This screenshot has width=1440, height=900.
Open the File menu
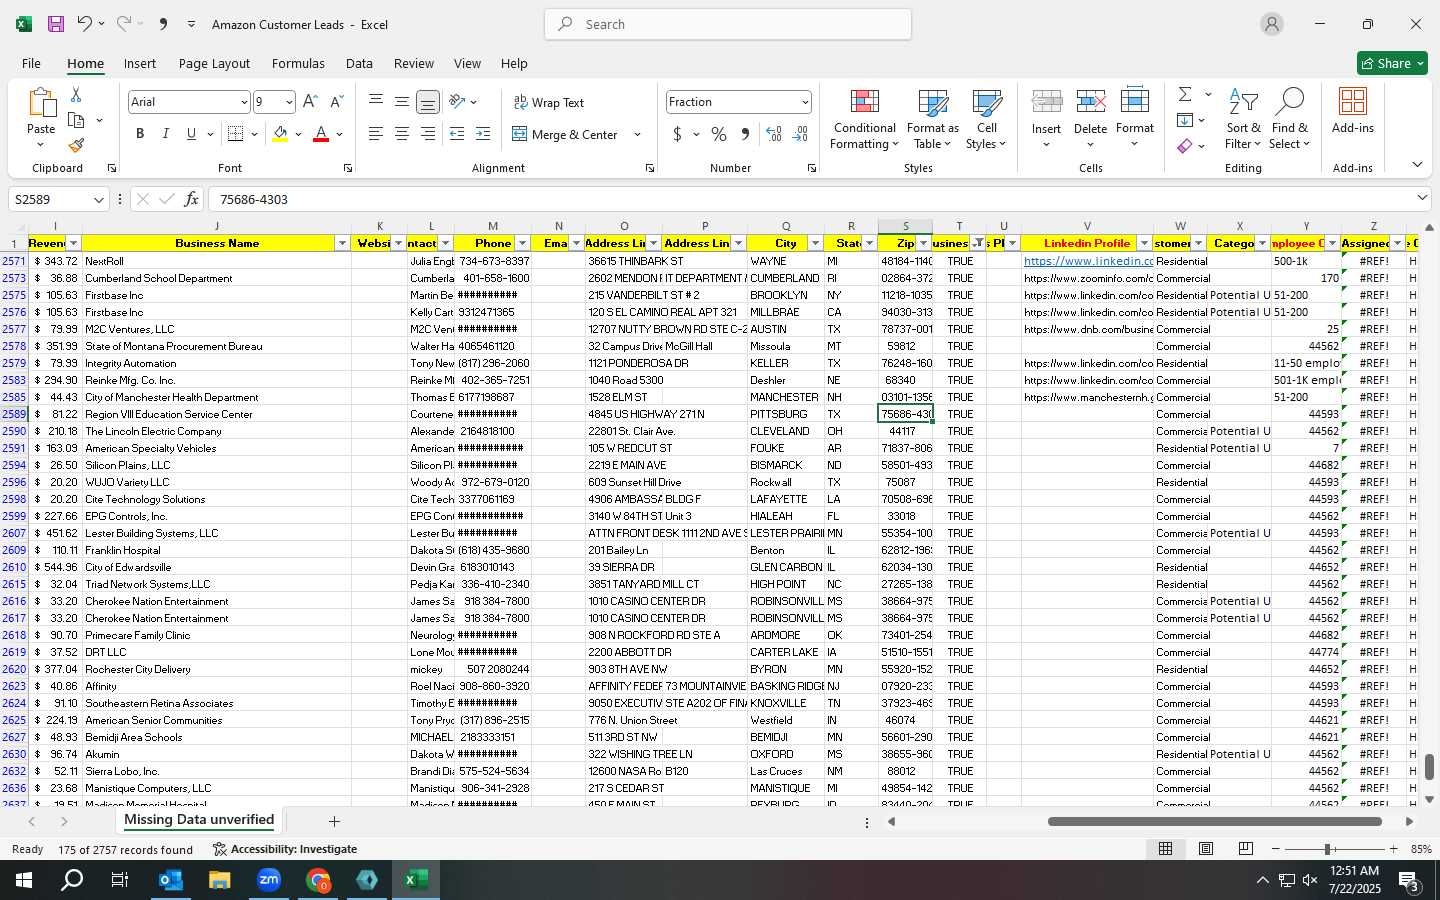click(x=31, y=63)
